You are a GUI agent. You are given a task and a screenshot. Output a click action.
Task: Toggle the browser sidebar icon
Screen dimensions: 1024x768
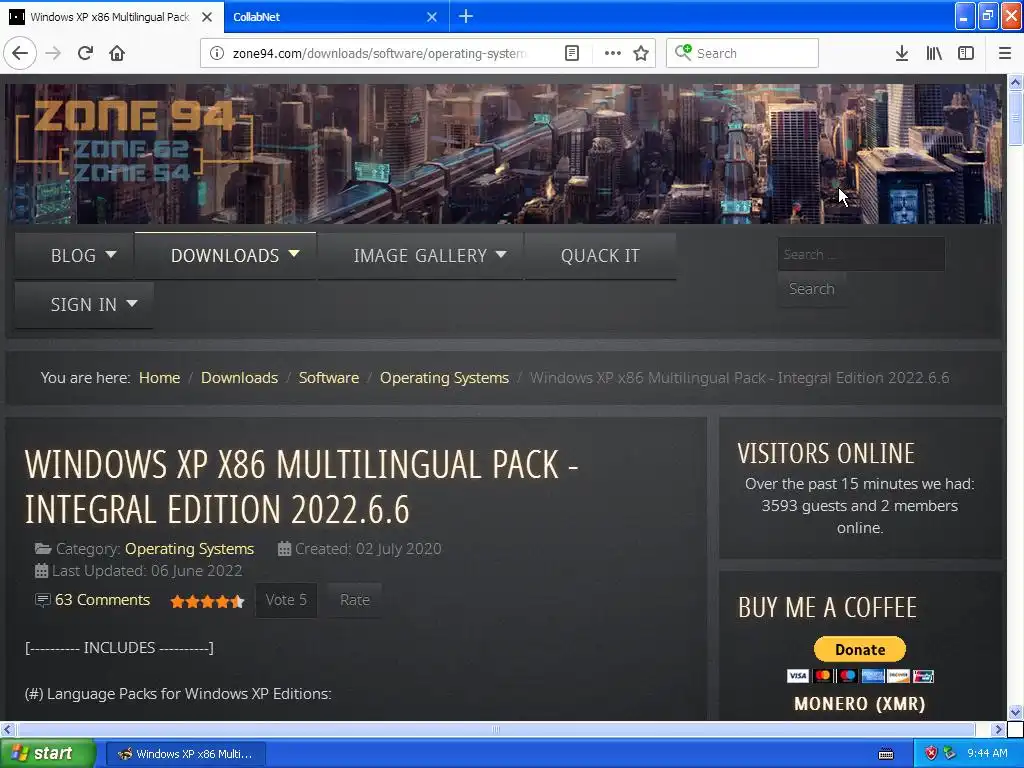point(966,53)
